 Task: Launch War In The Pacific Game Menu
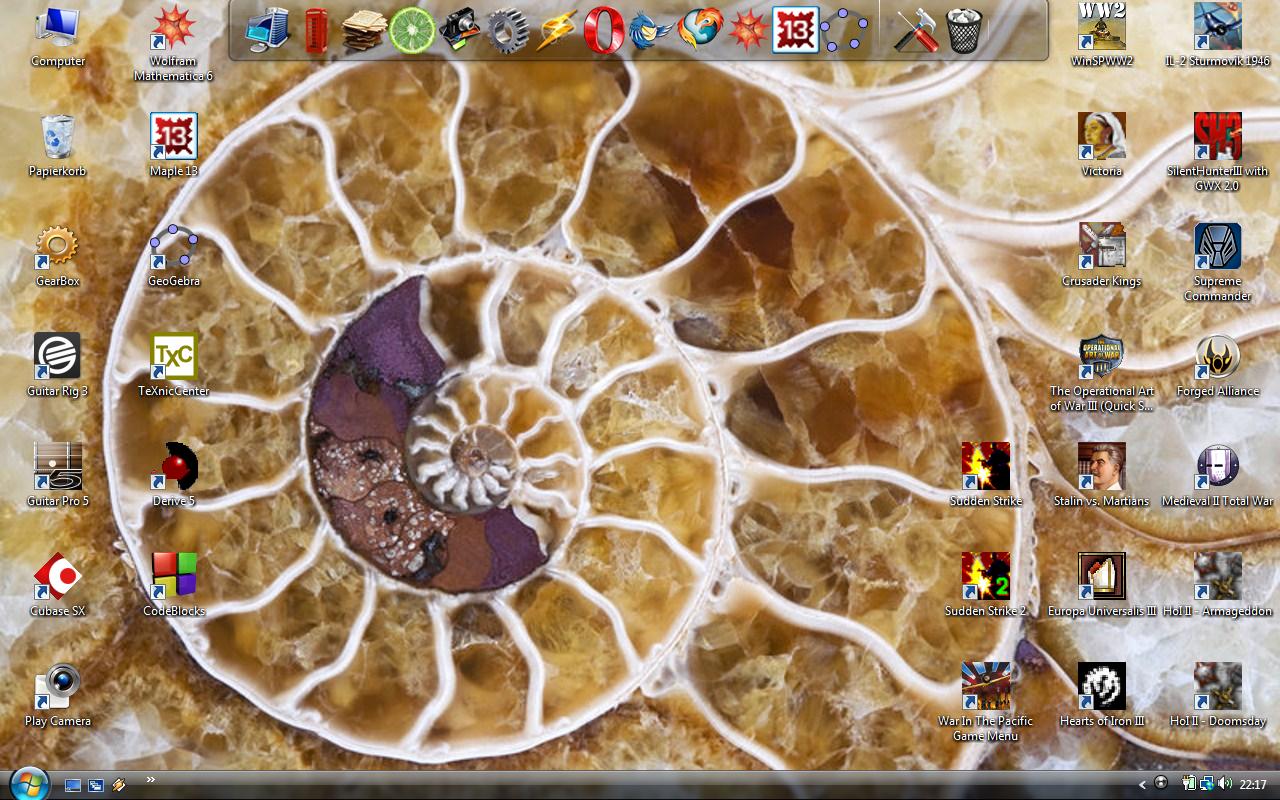coord(986,702)
